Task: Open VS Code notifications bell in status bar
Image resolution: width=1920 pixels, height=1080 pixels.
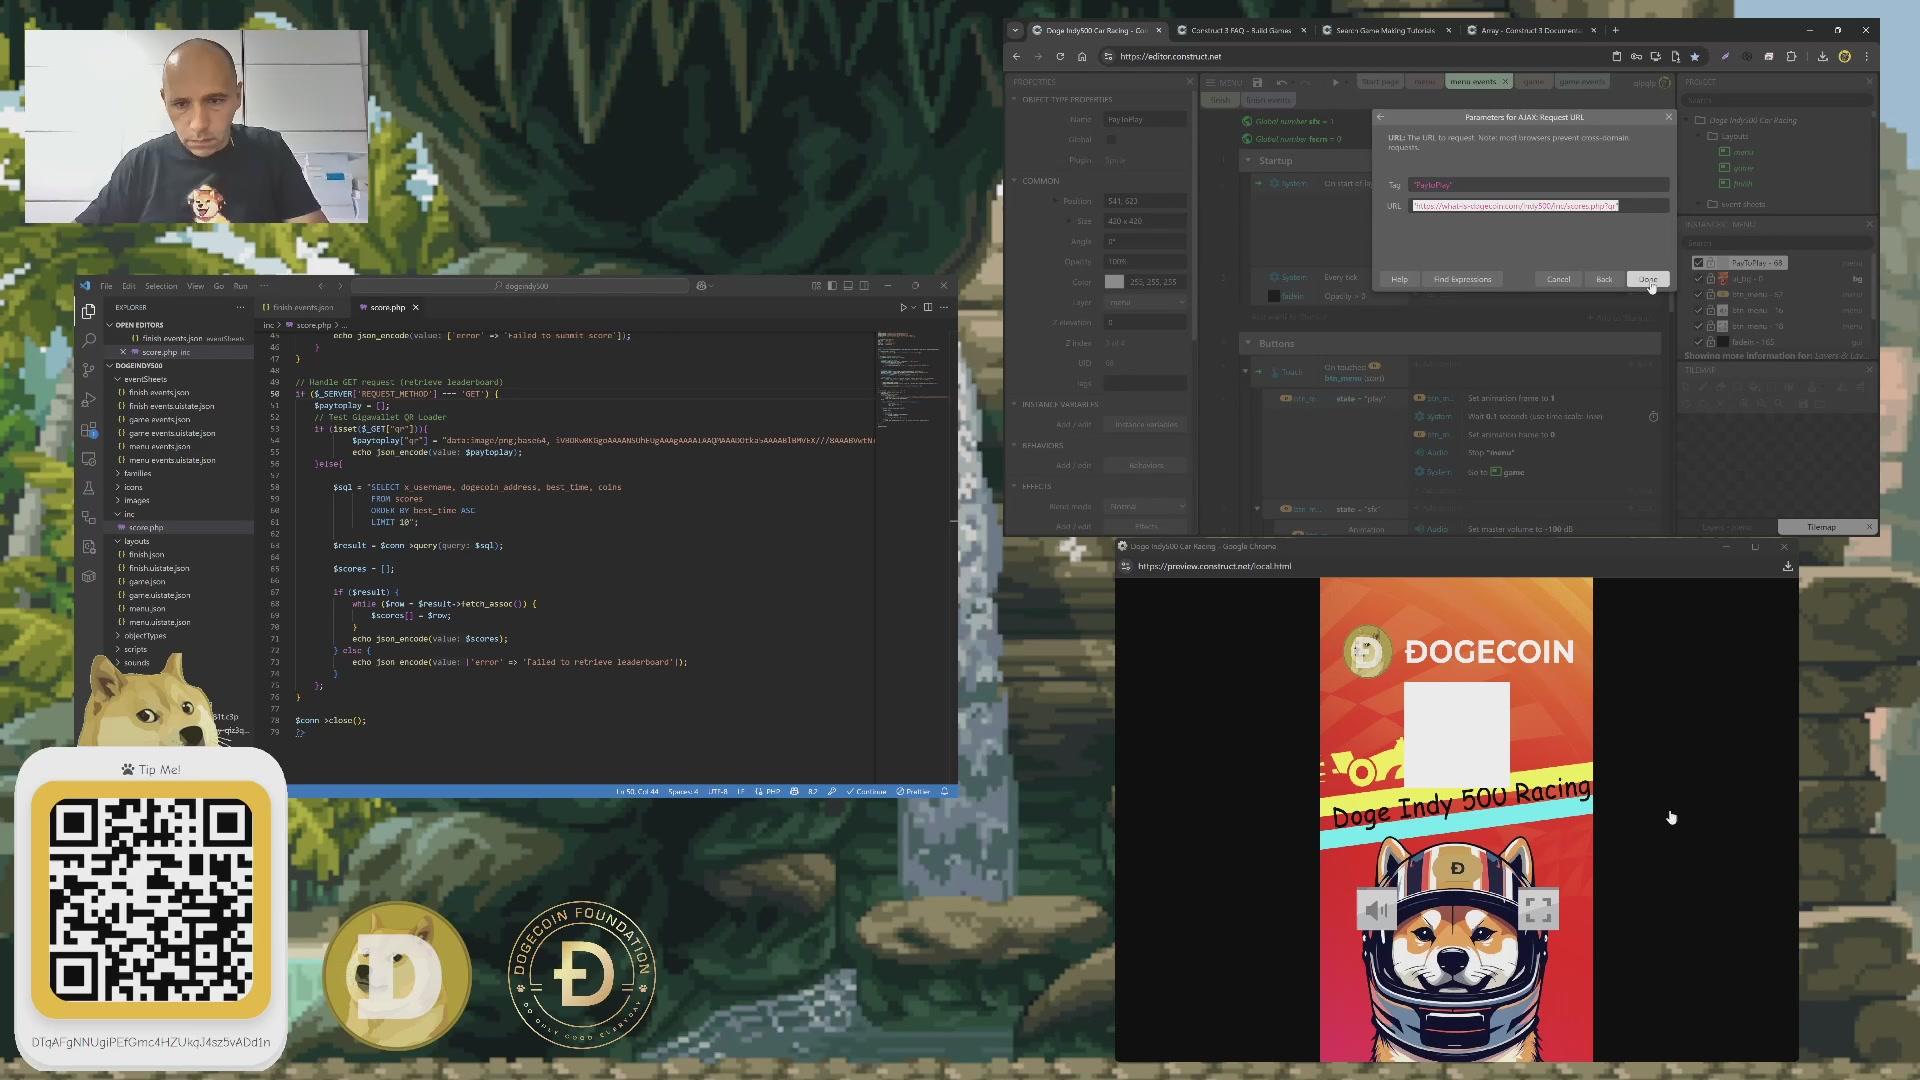Action: pos(944,791)
